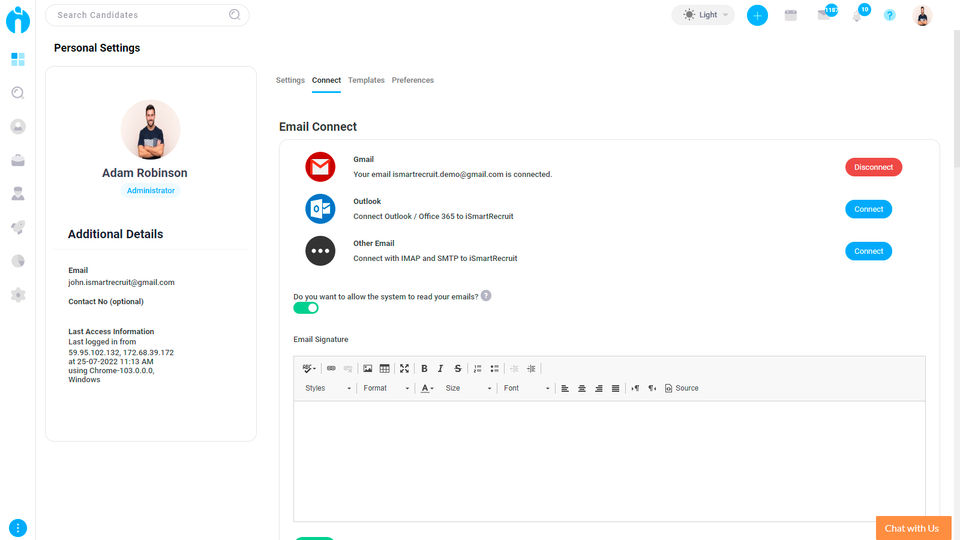This screenshot has width=960, height=540.
Task: Toggle allow system to read emails switch
Action: (306, 308)
